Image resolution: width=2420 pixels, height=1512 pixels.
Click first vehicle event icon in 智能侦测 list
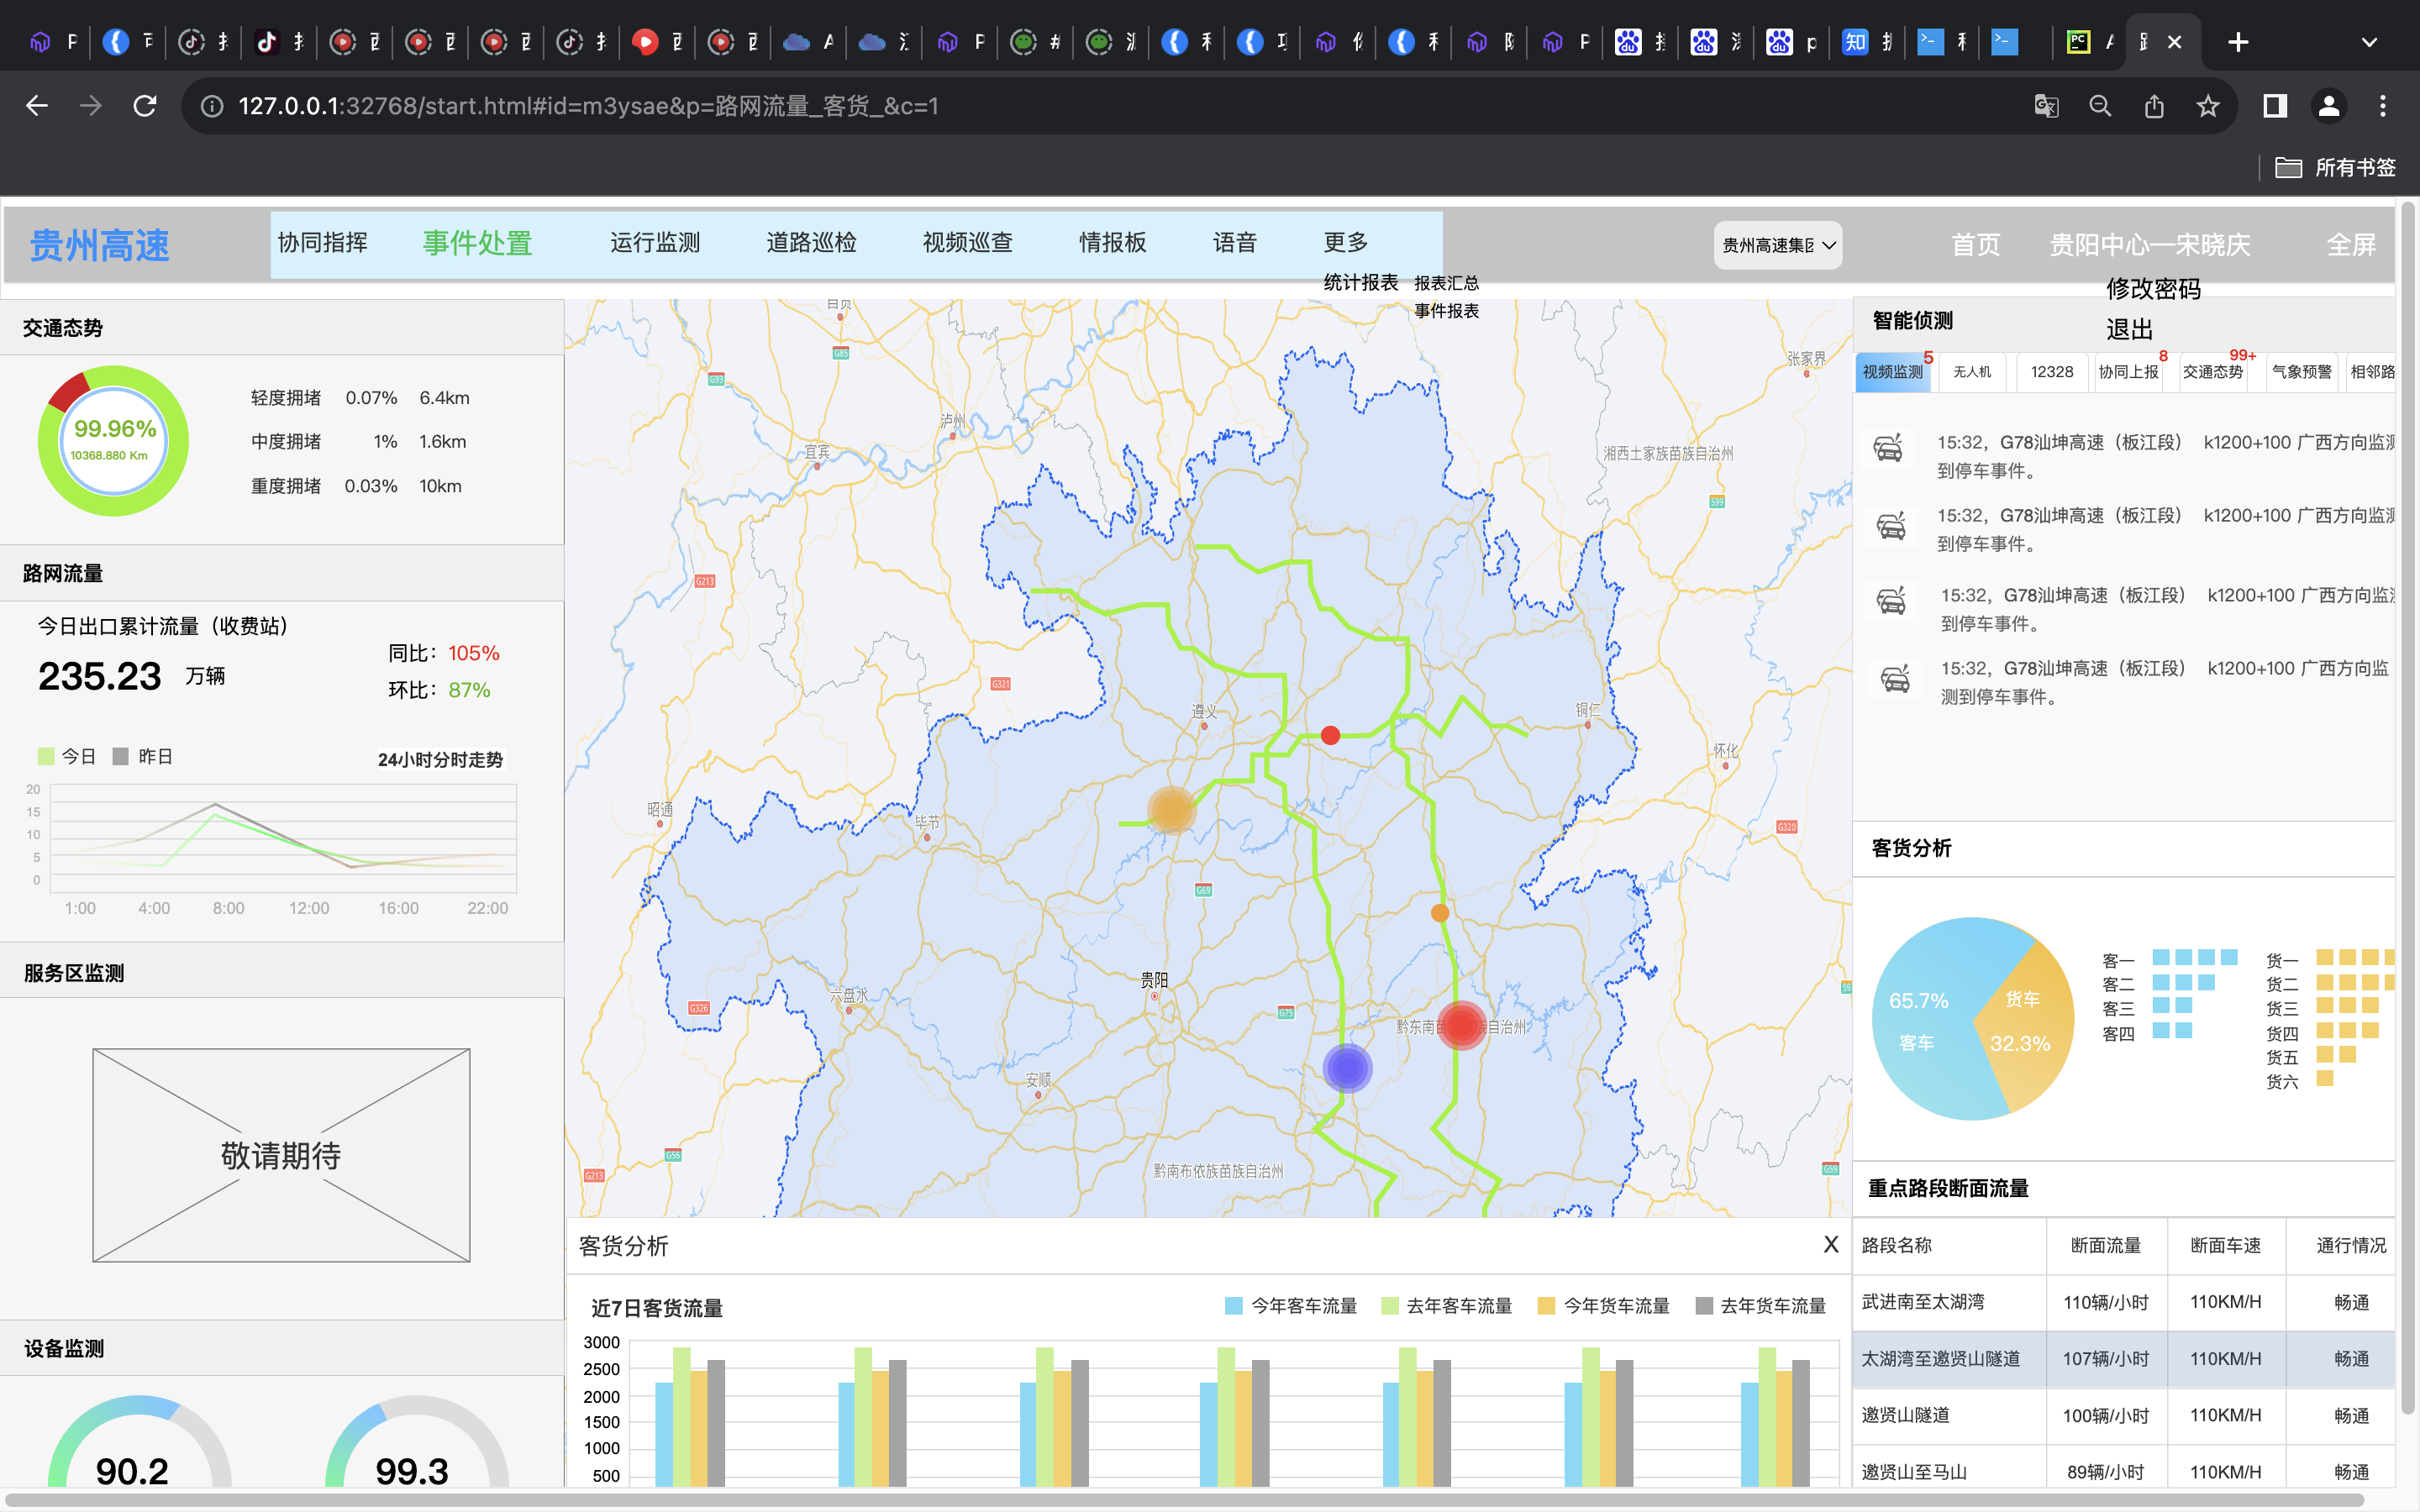1888,448
